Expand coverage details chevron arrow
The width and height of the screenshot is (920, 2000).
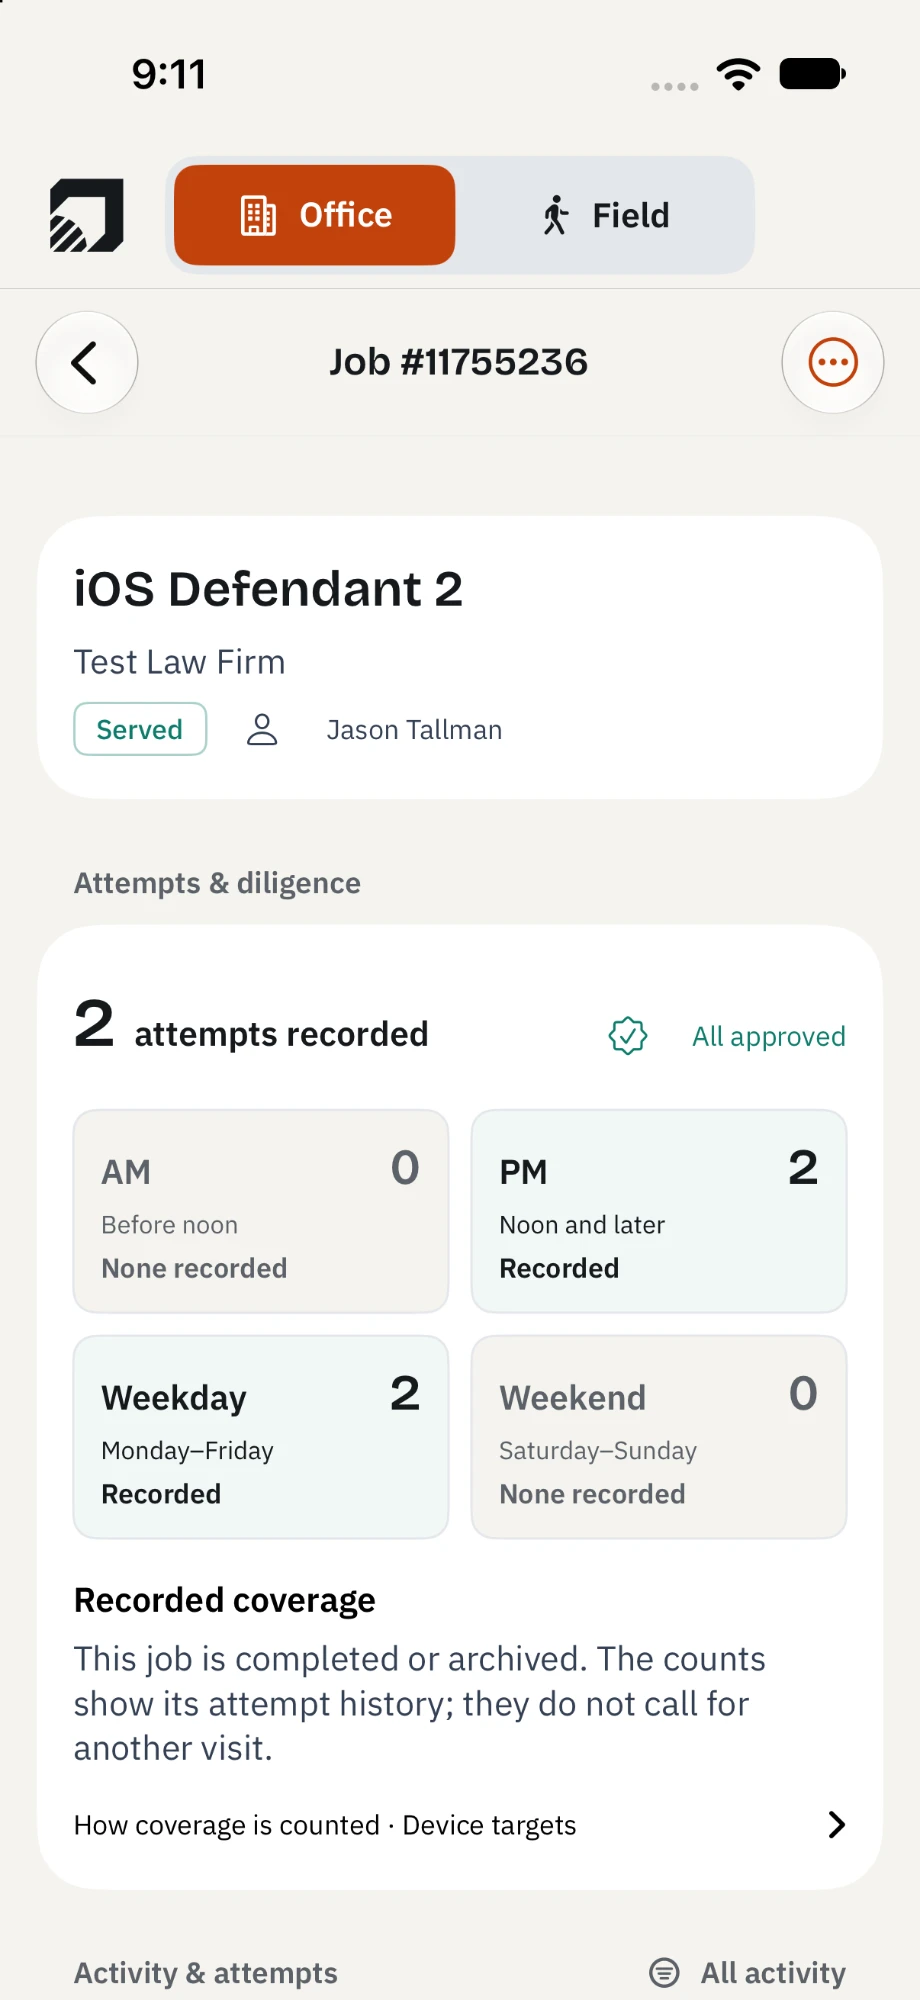click(837, 1825)
